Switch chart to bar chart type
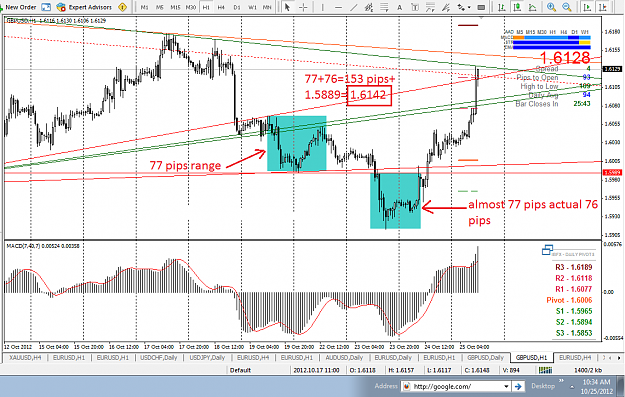This screenshot has width=625, height=397. click(502, 7)
